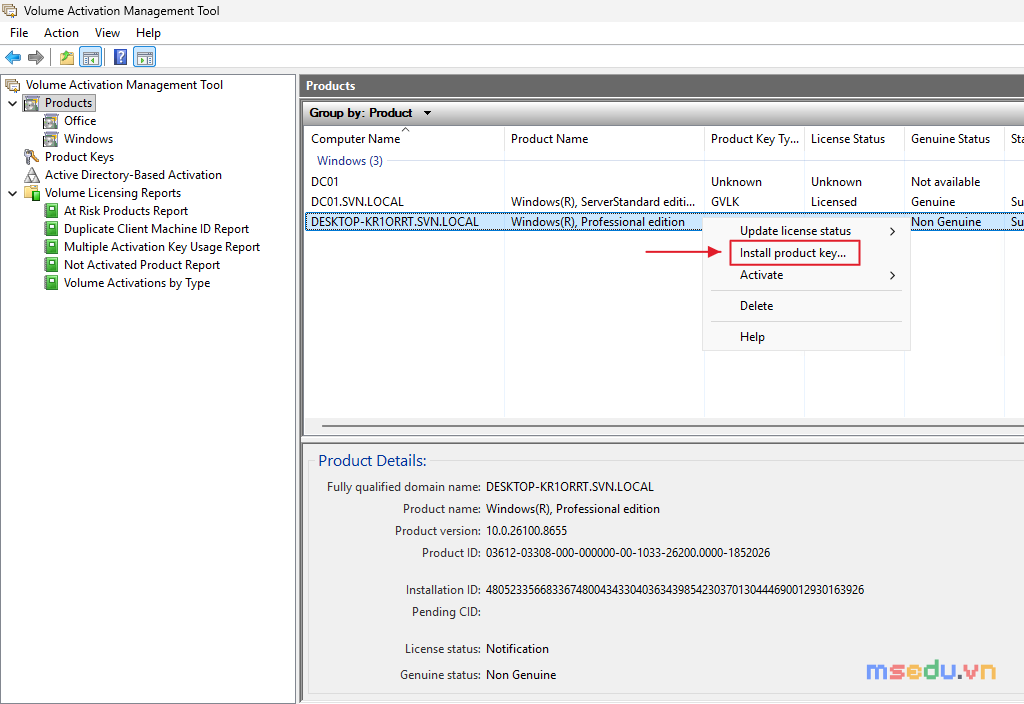Image resolution: width=1024 pixels, height=704 pixels.
Task: Open Help via the blue question mark icon
Action: (x=120, y=57)
